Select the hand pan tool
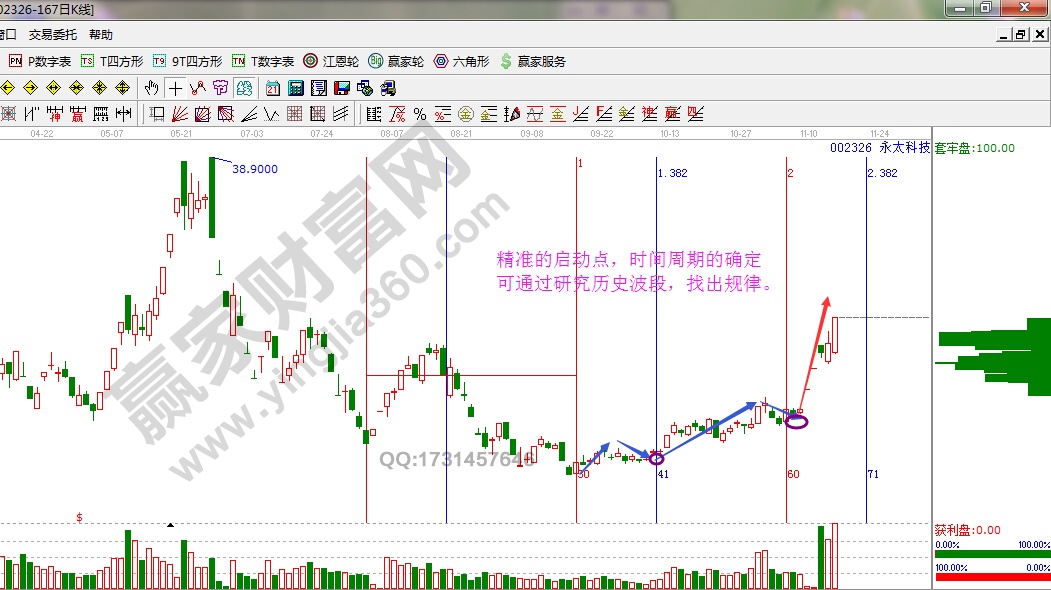Image resolution: width=1051 pixels, height=590 pixels. point(153,88)
